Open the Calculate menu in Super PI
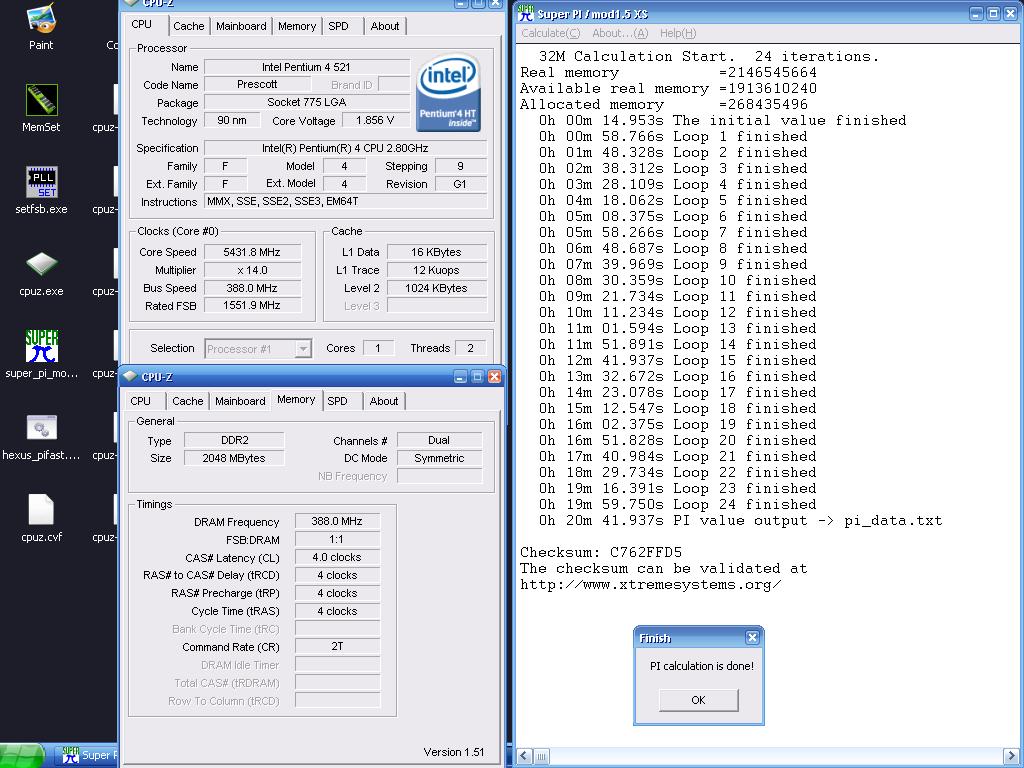Image resolution: width=1024 pixels, height=768 pixels. coord(551,33)
